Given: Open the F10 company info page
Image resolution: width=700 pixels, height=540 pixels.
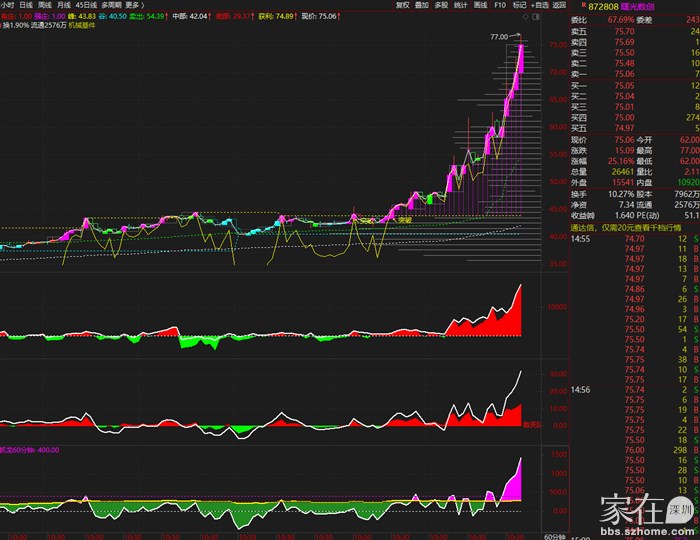Looking at the screenshot, I should tap(500, 5).
